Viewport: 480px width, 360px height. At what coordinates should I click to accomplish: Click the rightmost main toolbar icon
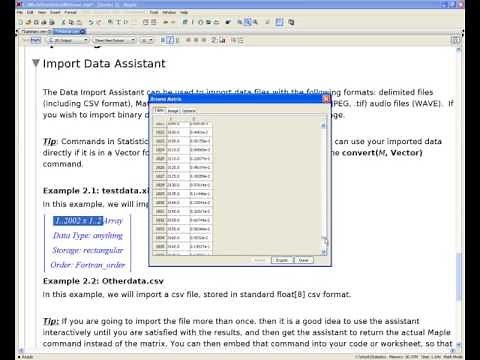[291, 22]
